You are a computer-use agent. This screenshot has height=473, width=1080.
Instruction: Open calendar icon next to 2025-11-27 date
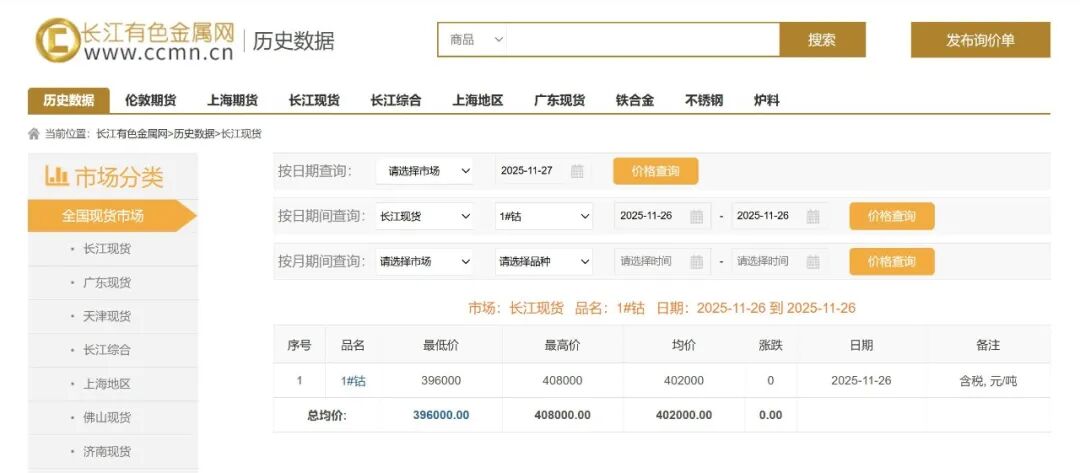click(577, 171)
